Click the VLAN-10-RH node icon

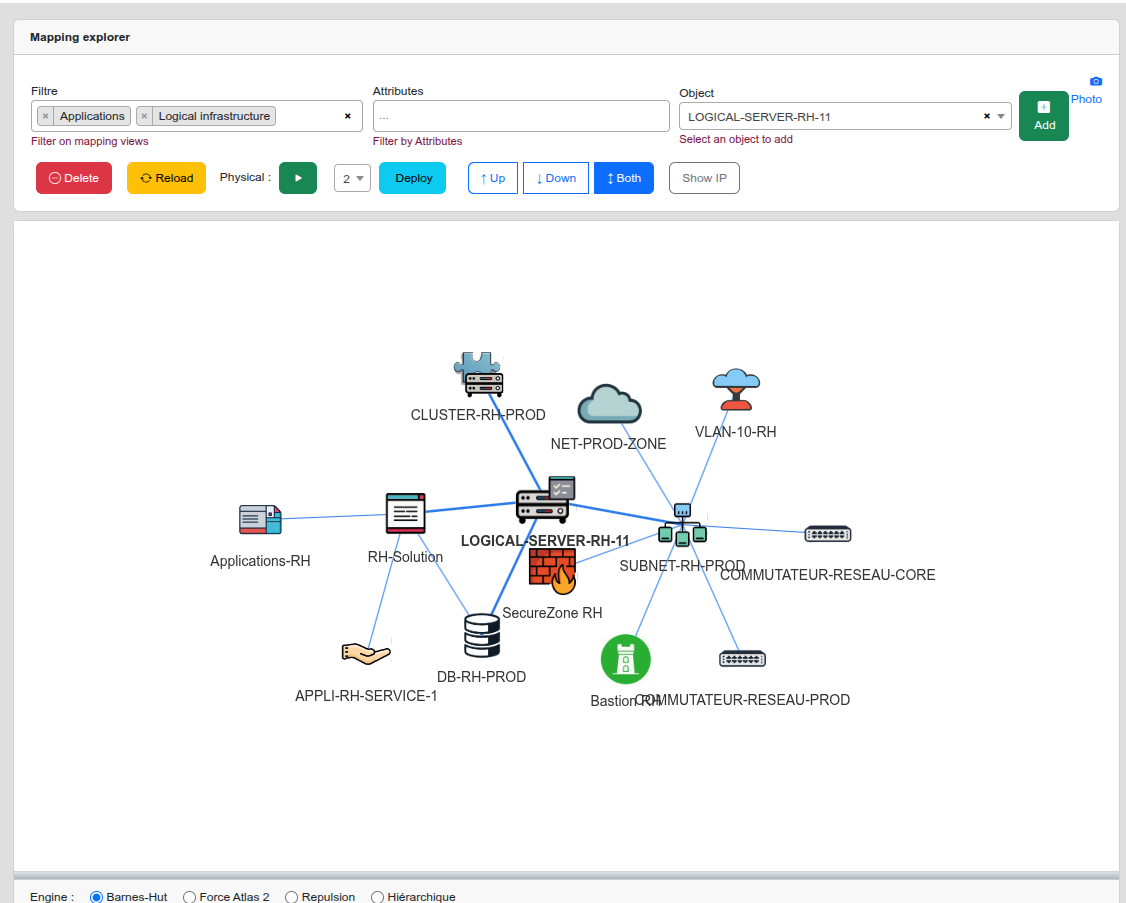coord(736,390)
